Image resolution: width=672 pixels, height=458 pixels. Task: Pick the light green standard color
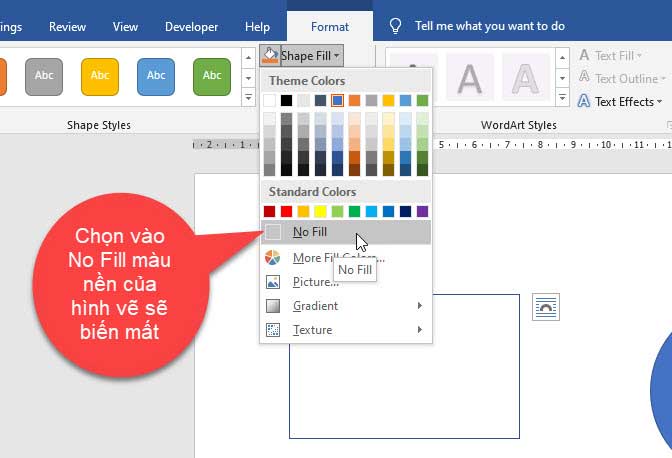(337, 211)
